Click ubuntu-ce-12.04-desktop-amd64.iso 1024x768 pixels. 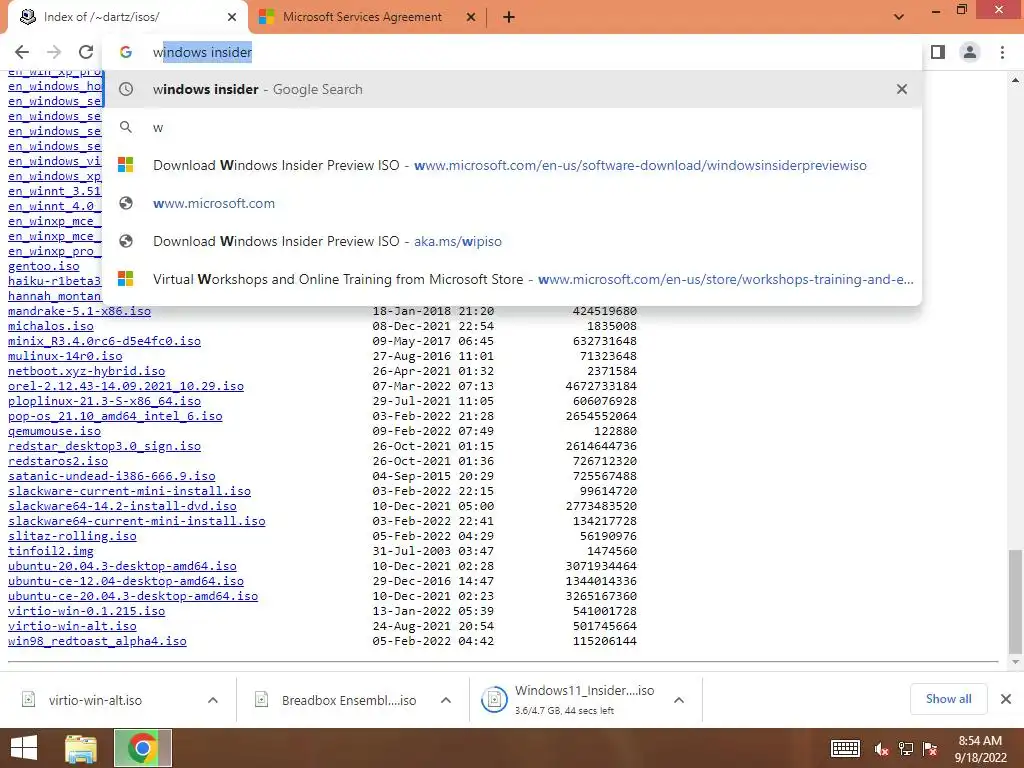pos(126,581)
